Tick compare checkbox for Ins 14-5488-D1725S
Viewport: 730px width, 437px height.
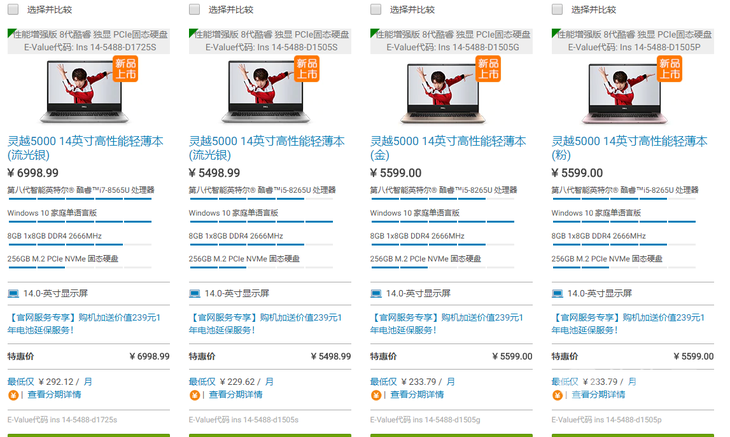click(x=13, y=9)
